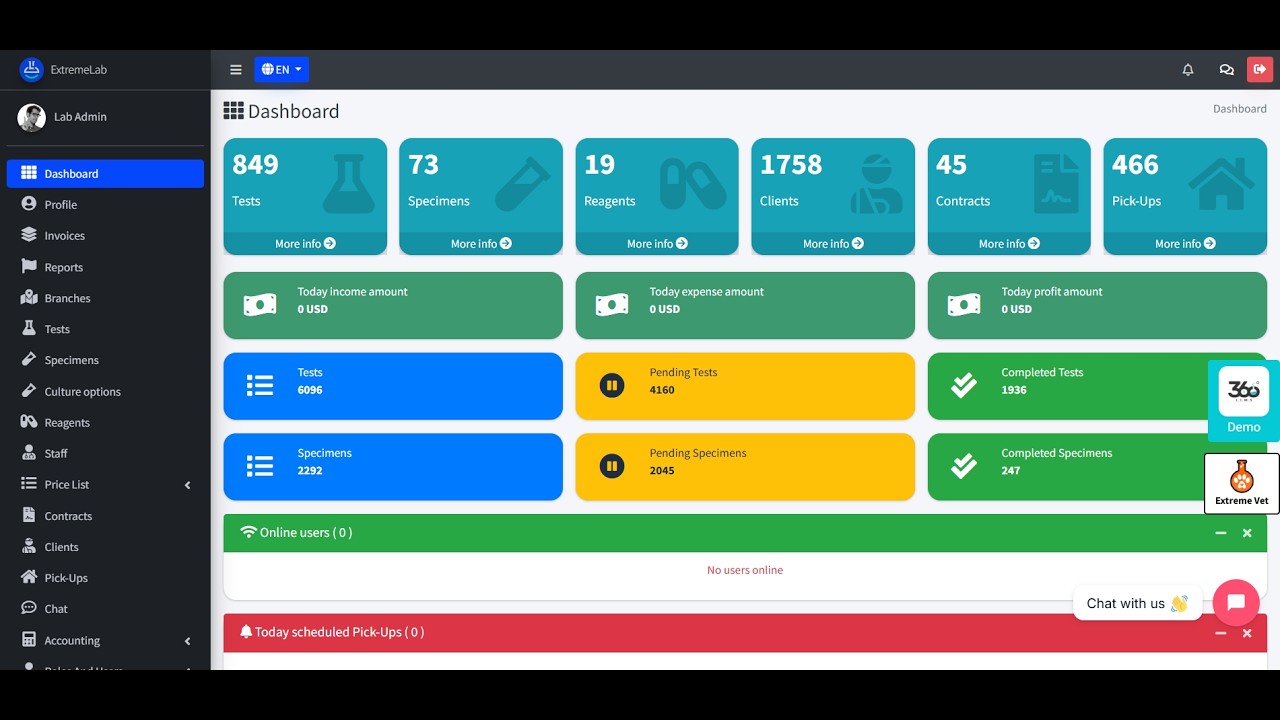Click the pills icon on Reagents card
This screenshot has height=720, width=1280.
693,183
